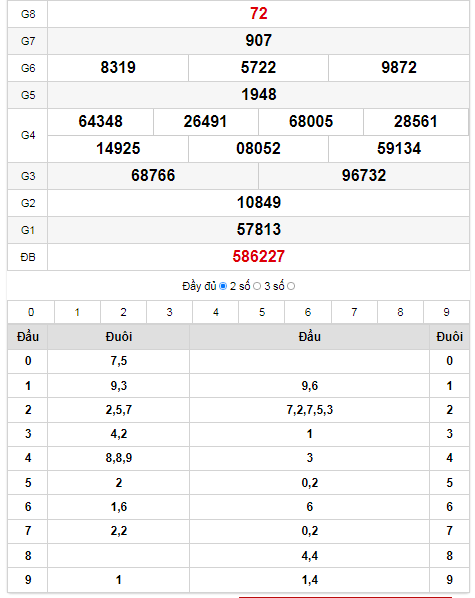
Task: Select the '3 số' radio option
Action: click(291, 286)
